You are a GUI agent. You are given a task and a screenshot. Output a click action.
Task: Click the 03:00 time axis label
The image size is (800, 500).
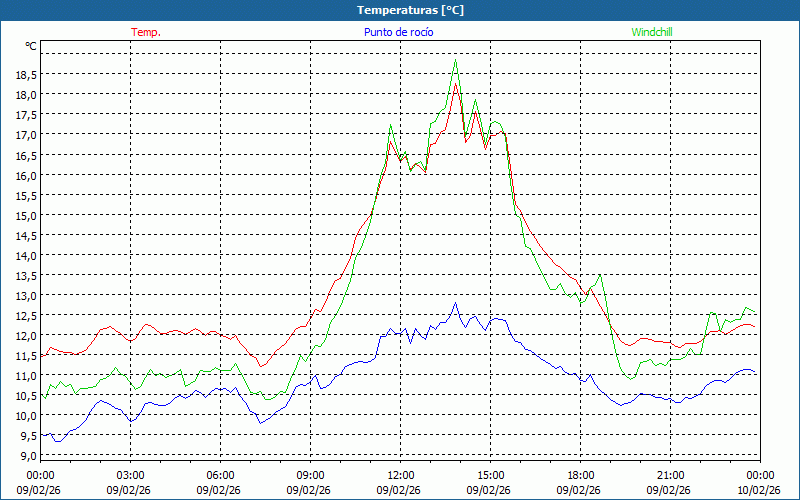[x=130, y=475]
